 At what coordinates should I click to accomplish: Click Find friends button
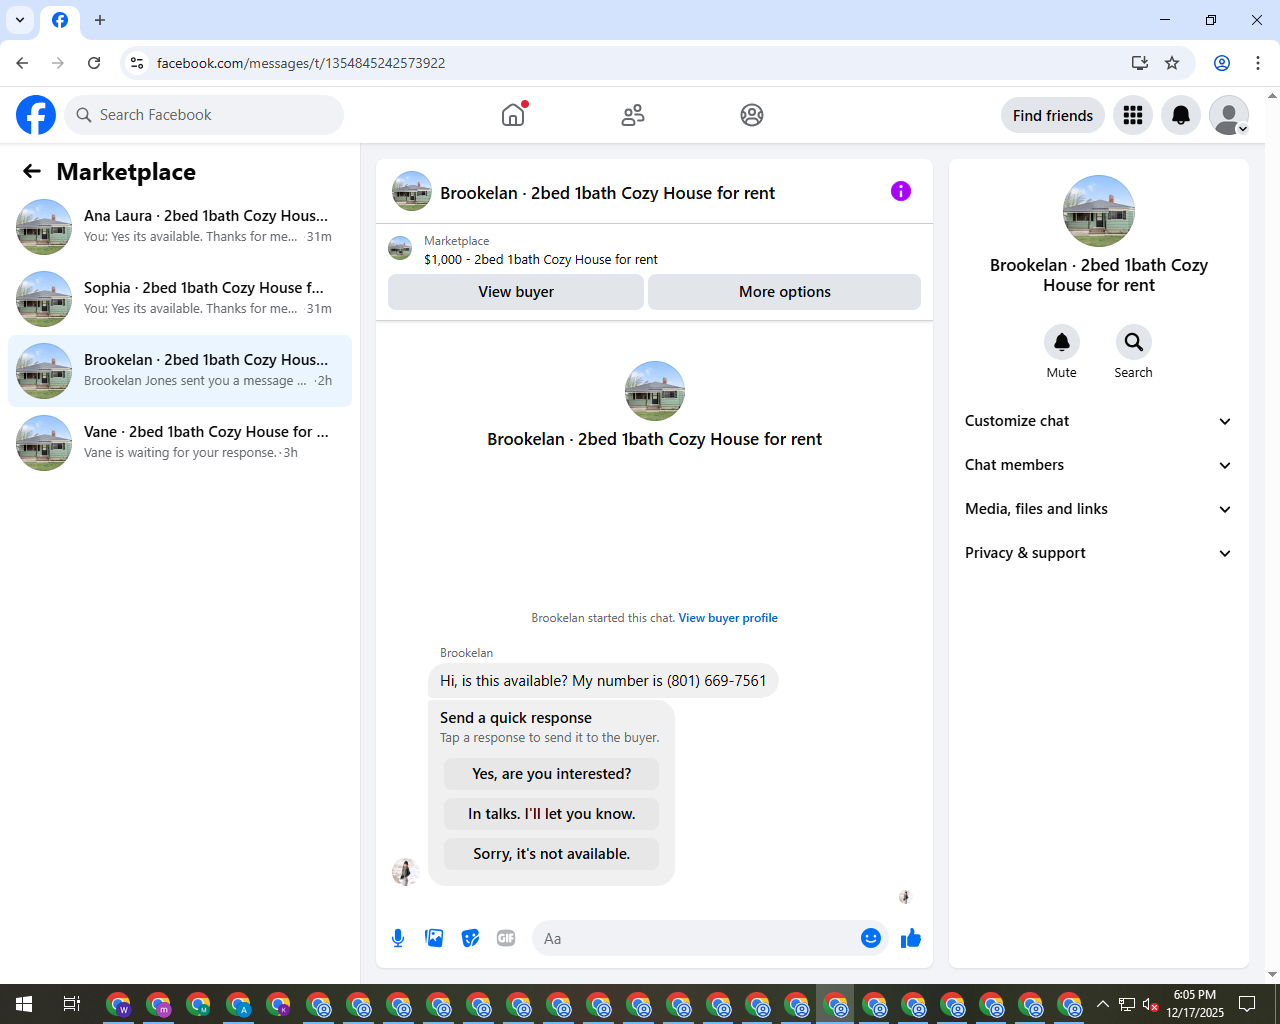1053,115
